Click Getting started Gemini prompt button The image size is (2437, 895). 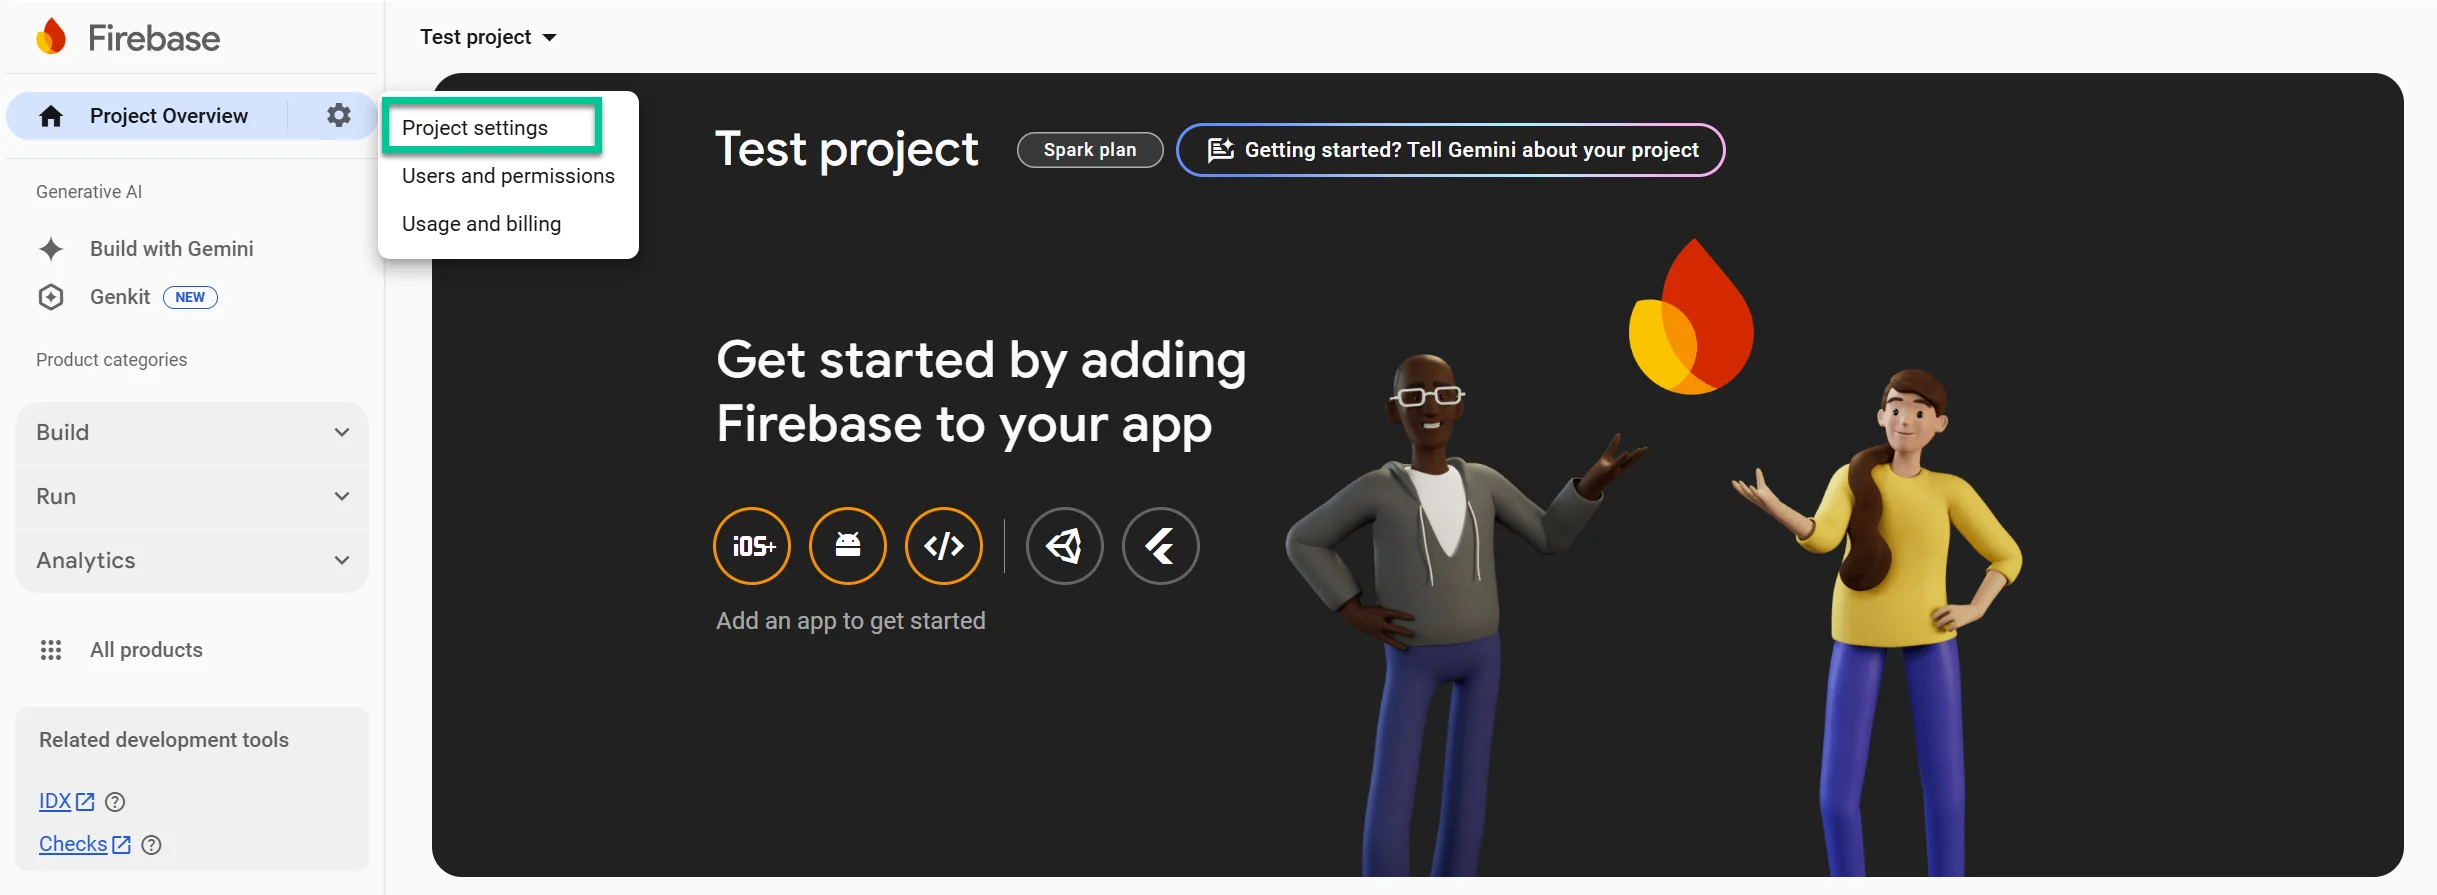[x=1450, y=150]
